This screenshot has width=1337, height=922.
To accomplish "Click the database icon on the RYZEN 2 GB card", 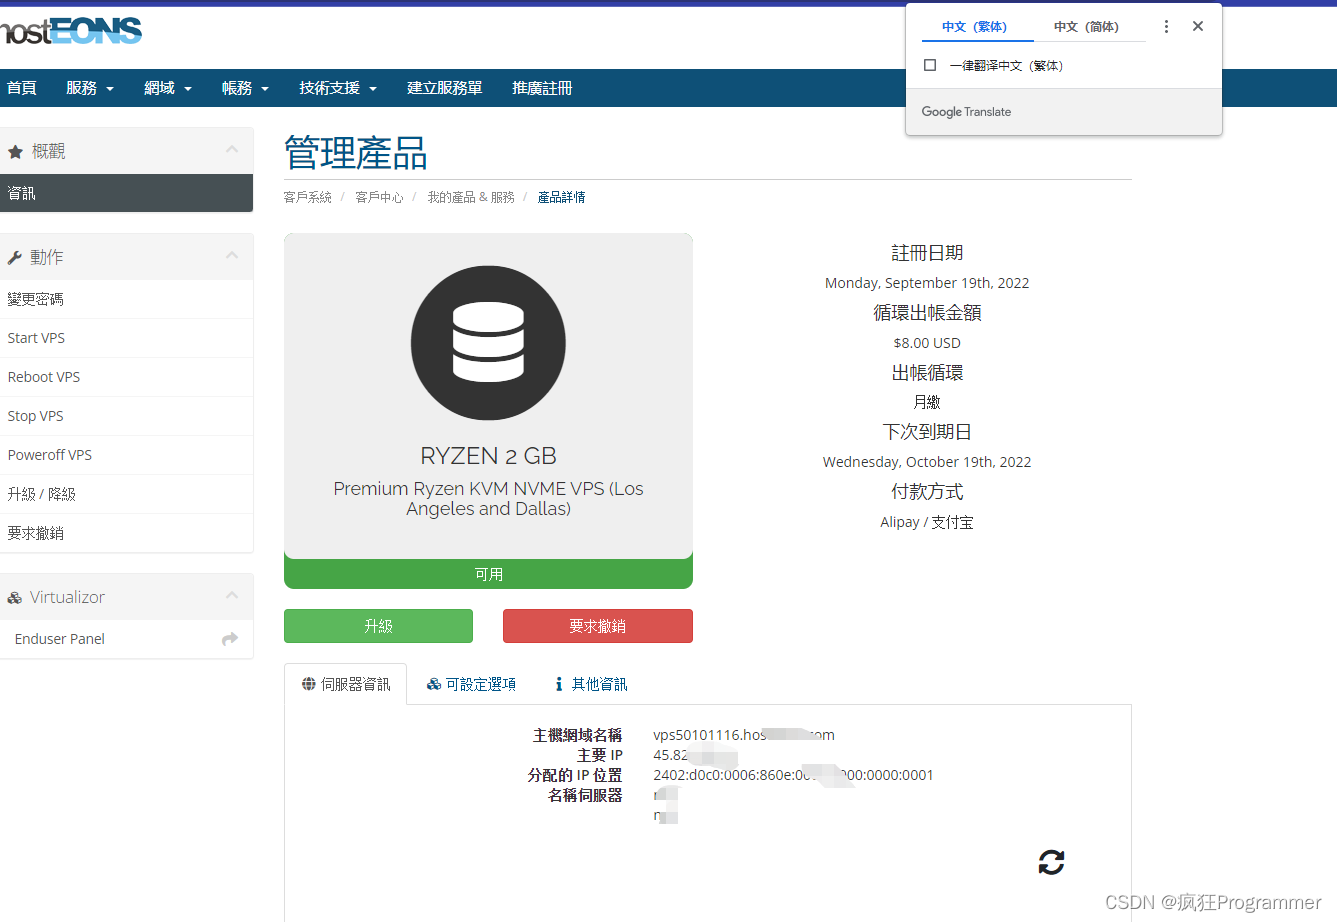I will (x=488, y=342).
